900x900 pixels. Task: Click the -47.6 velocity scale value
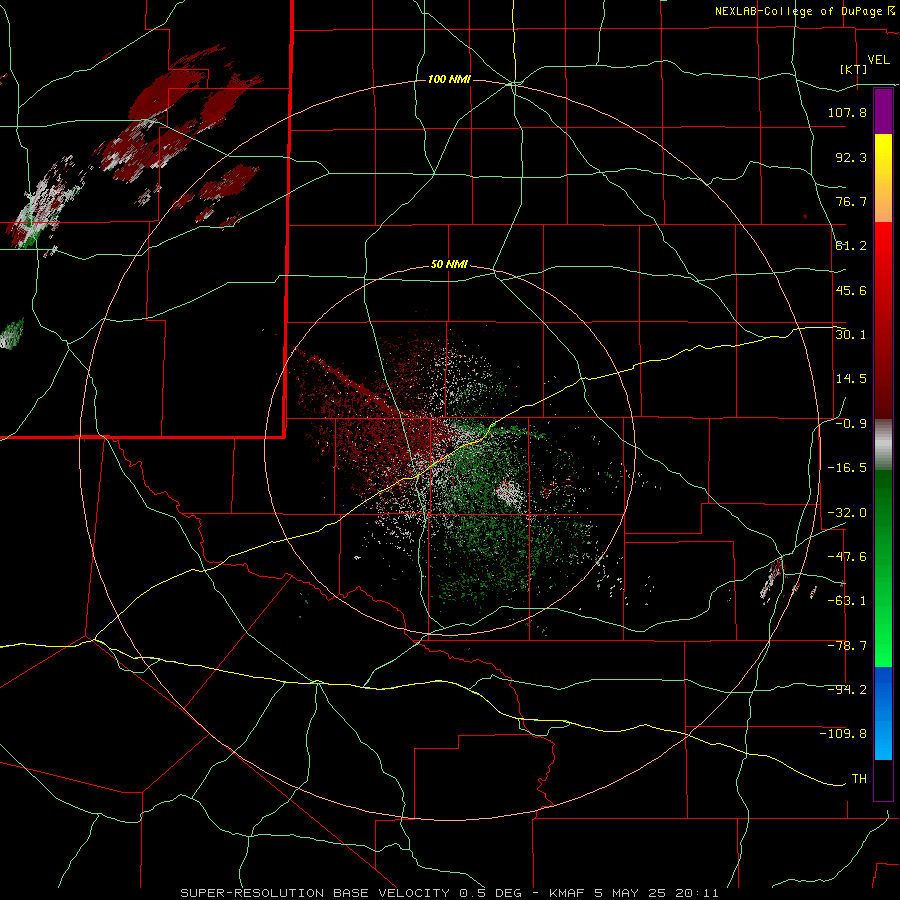tap(847, 556)
